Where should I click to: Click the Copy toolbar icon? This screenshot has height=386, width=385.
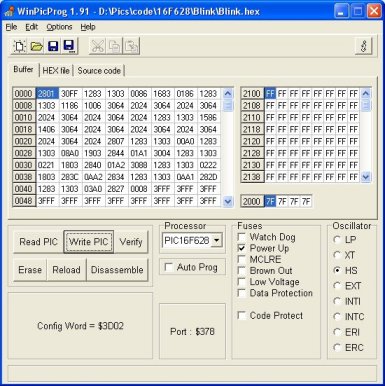114,46
